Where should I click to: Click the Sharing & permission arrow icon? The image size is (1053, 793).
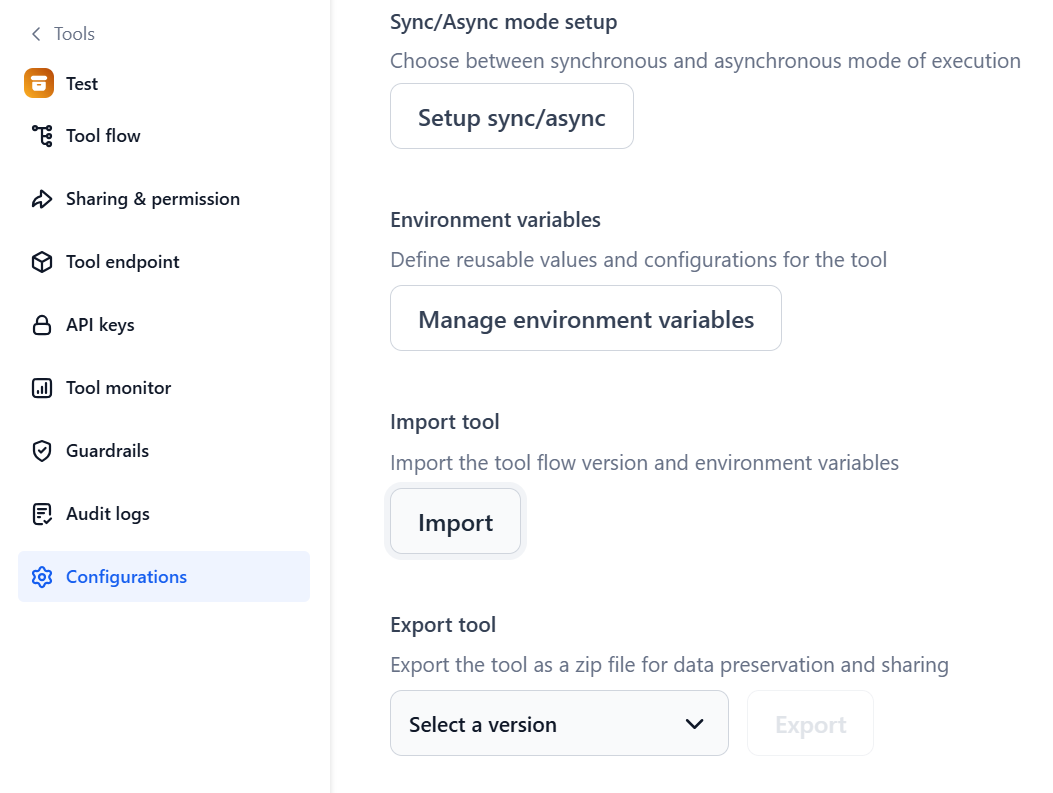pyautogui.click(x=42, y=199)
